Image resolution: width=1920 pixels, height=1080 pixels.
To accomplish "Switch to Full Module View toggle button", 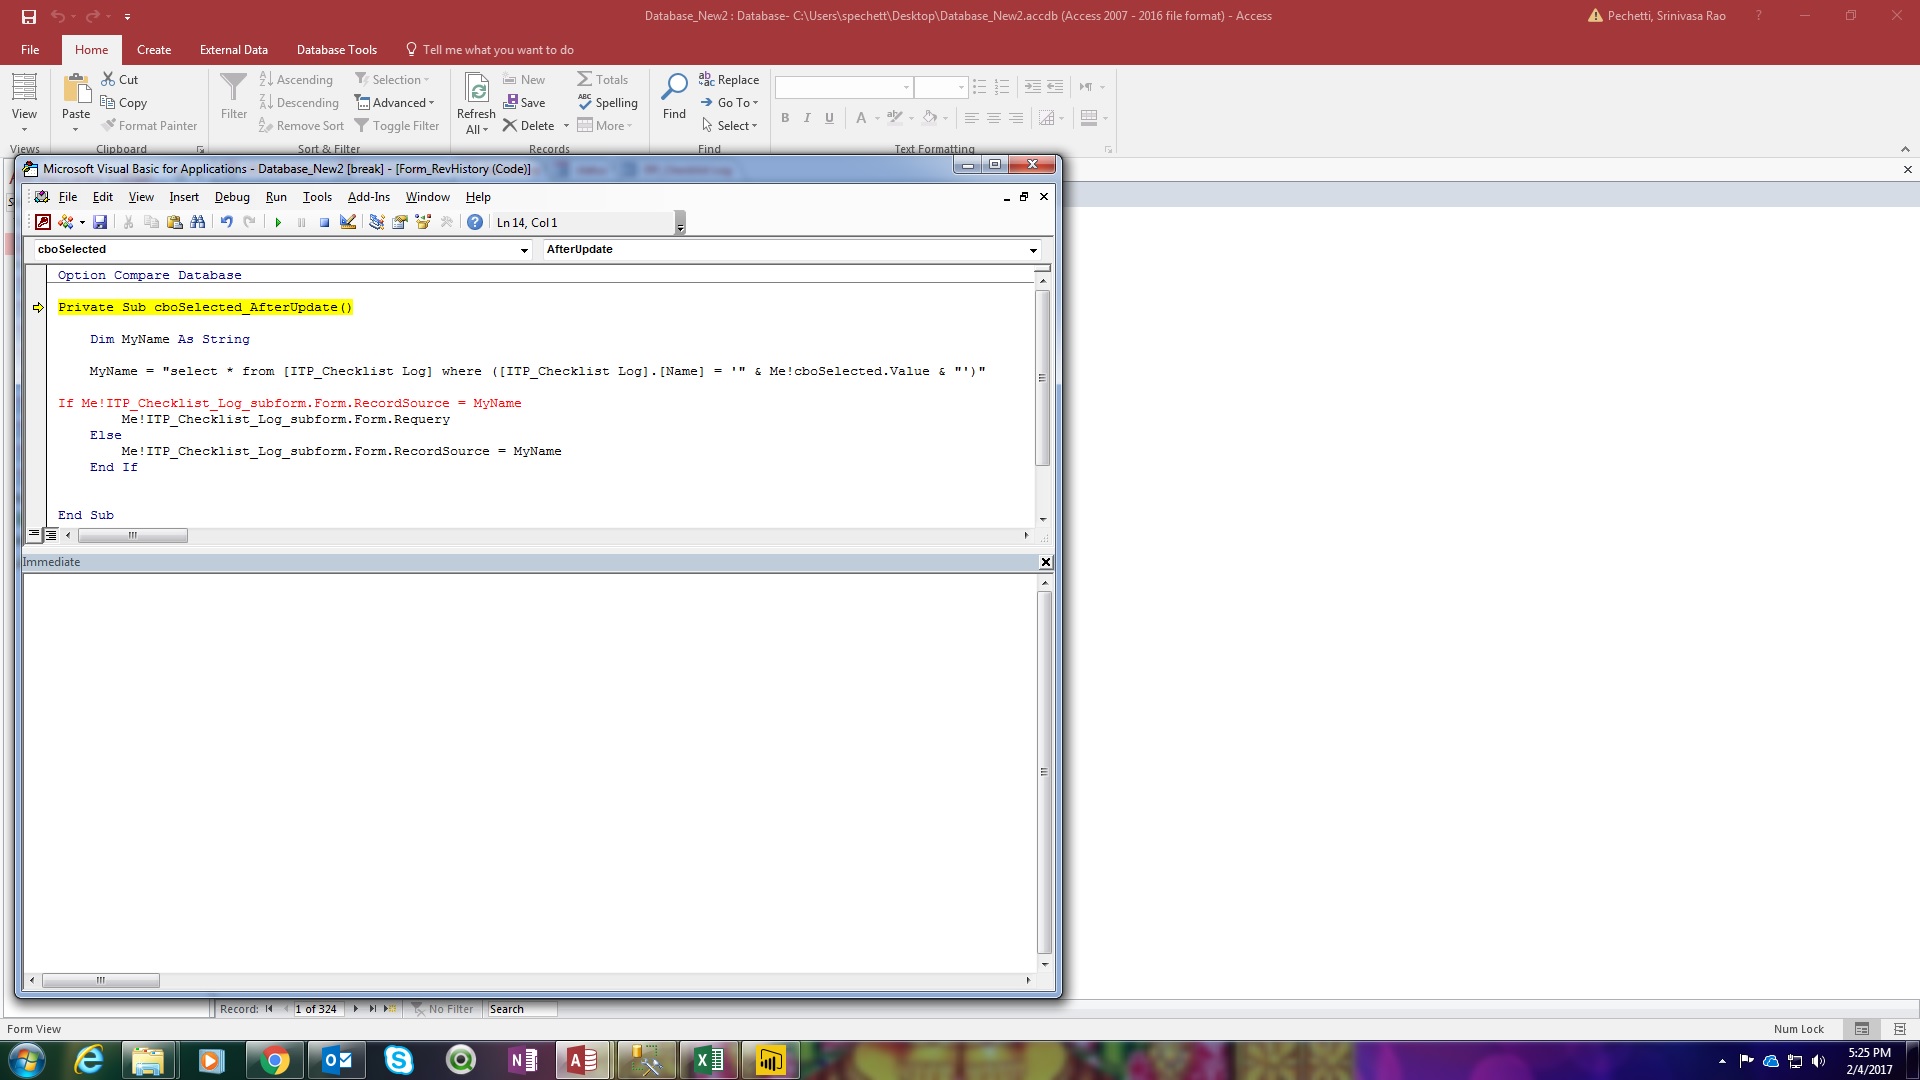I will tap(51, 535).
